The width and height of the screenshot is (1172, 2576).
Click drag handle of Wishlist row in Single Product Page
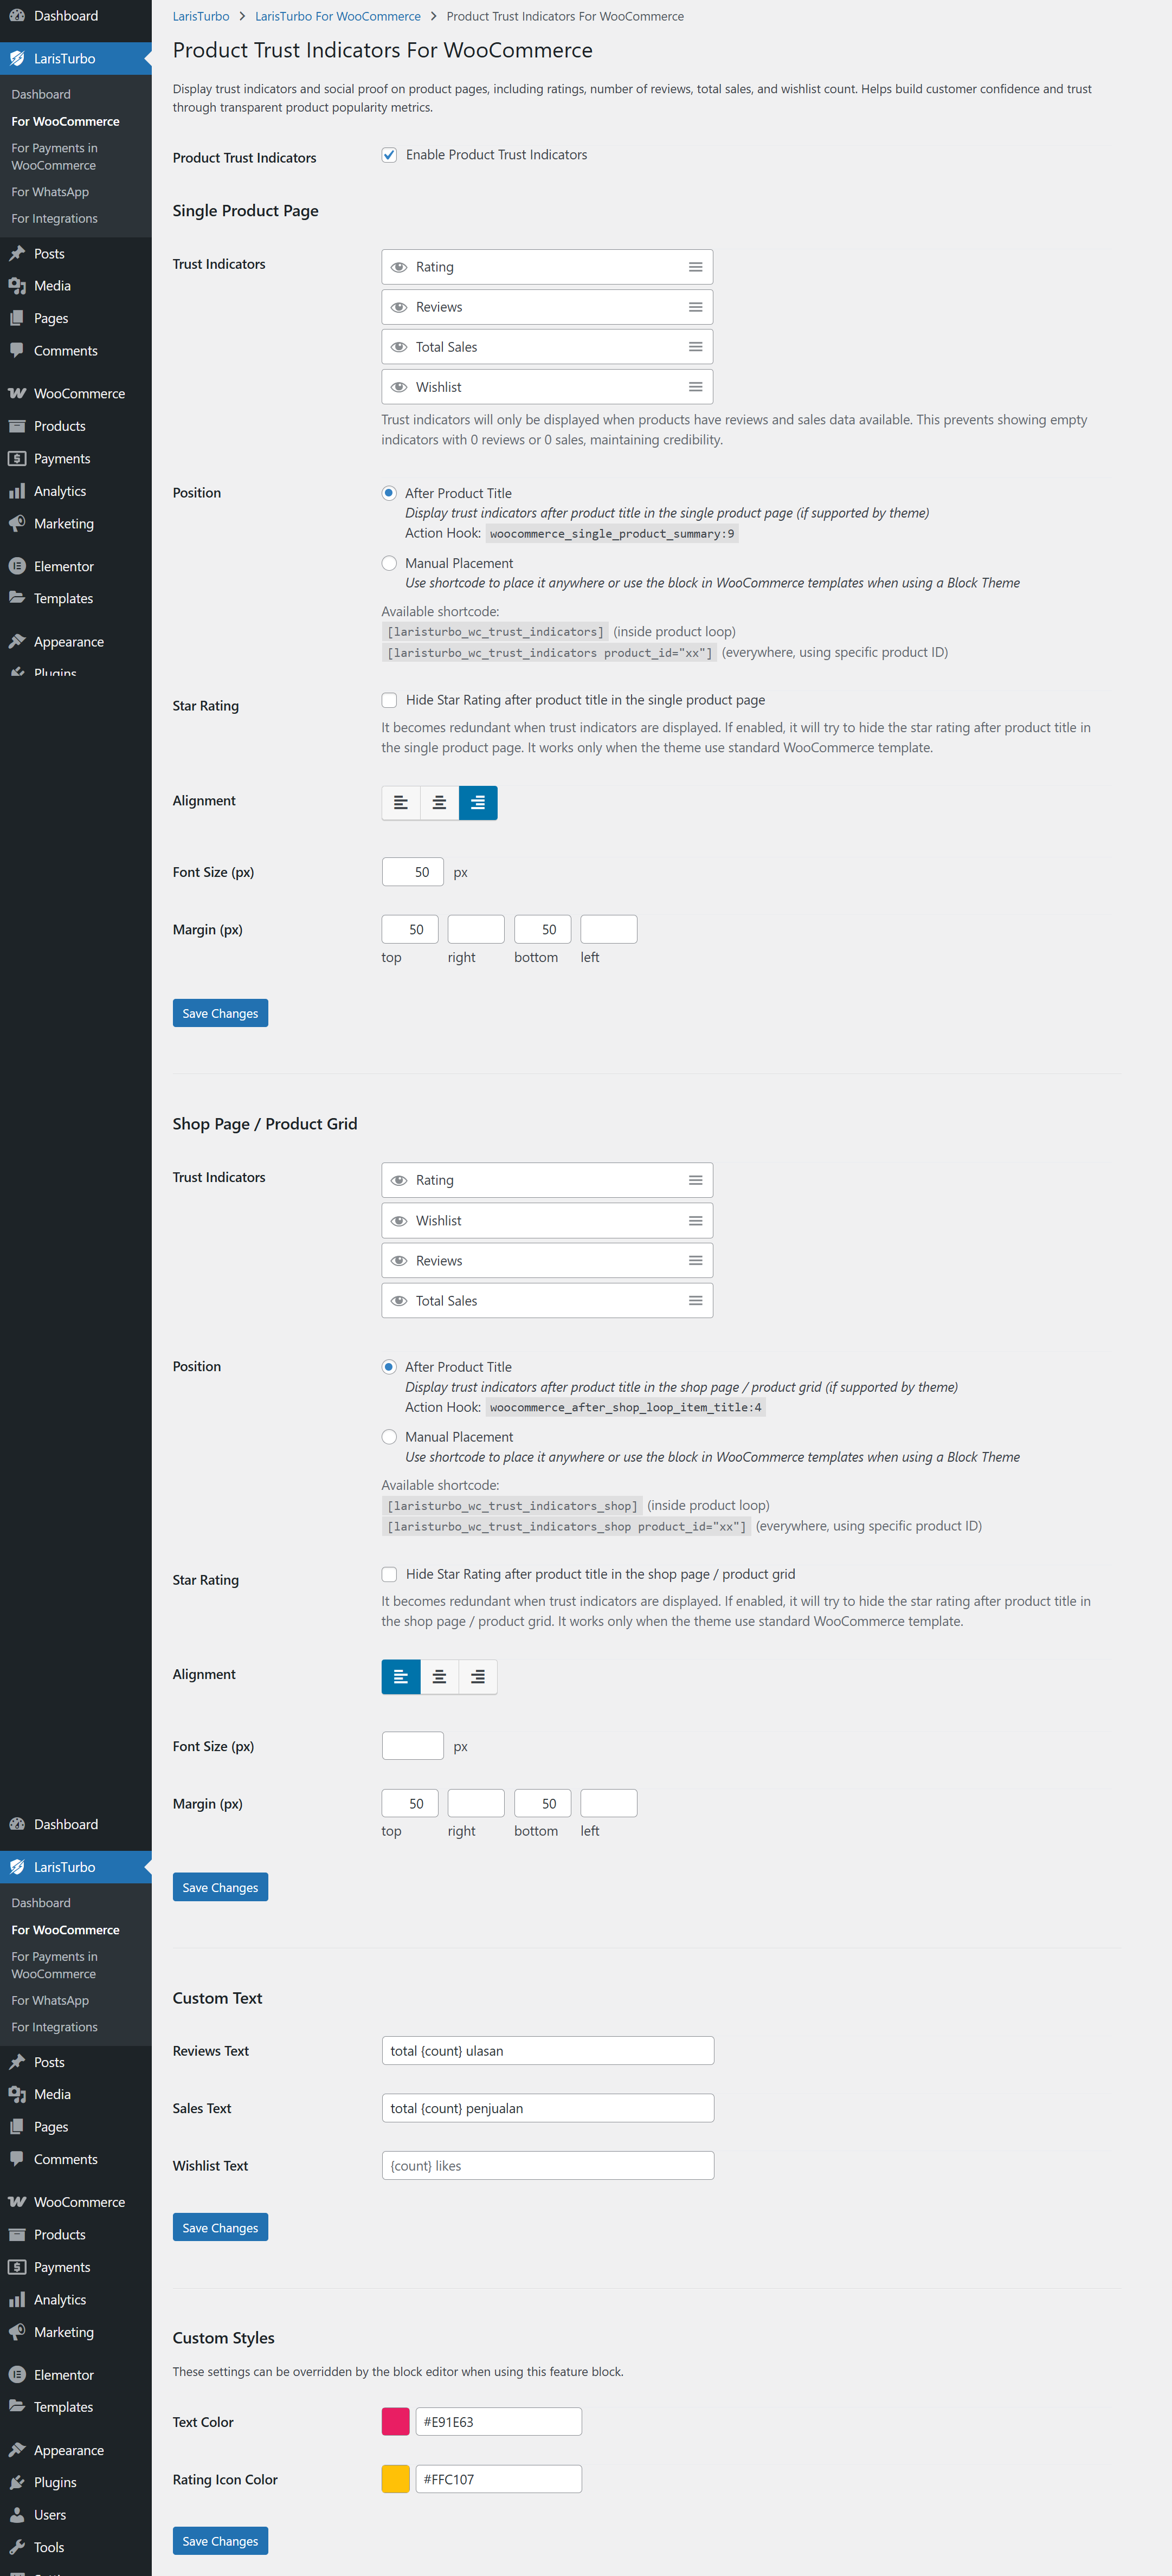(695, 387)
